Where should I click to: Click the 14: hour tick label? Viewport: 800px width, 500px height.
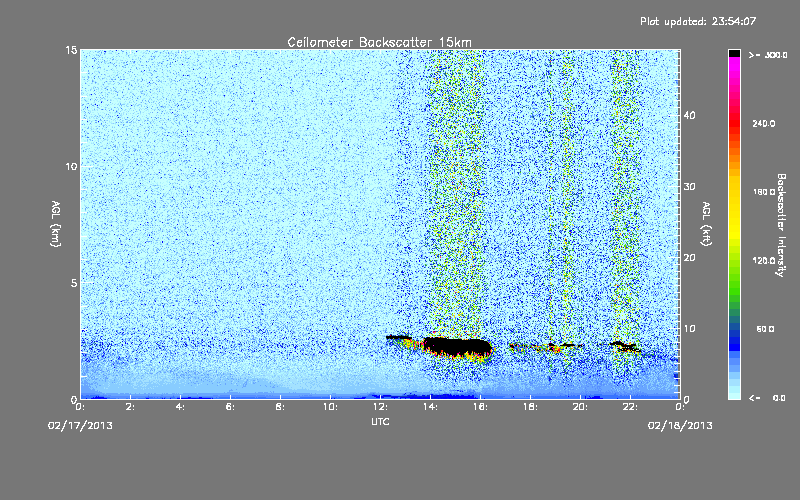430,407
